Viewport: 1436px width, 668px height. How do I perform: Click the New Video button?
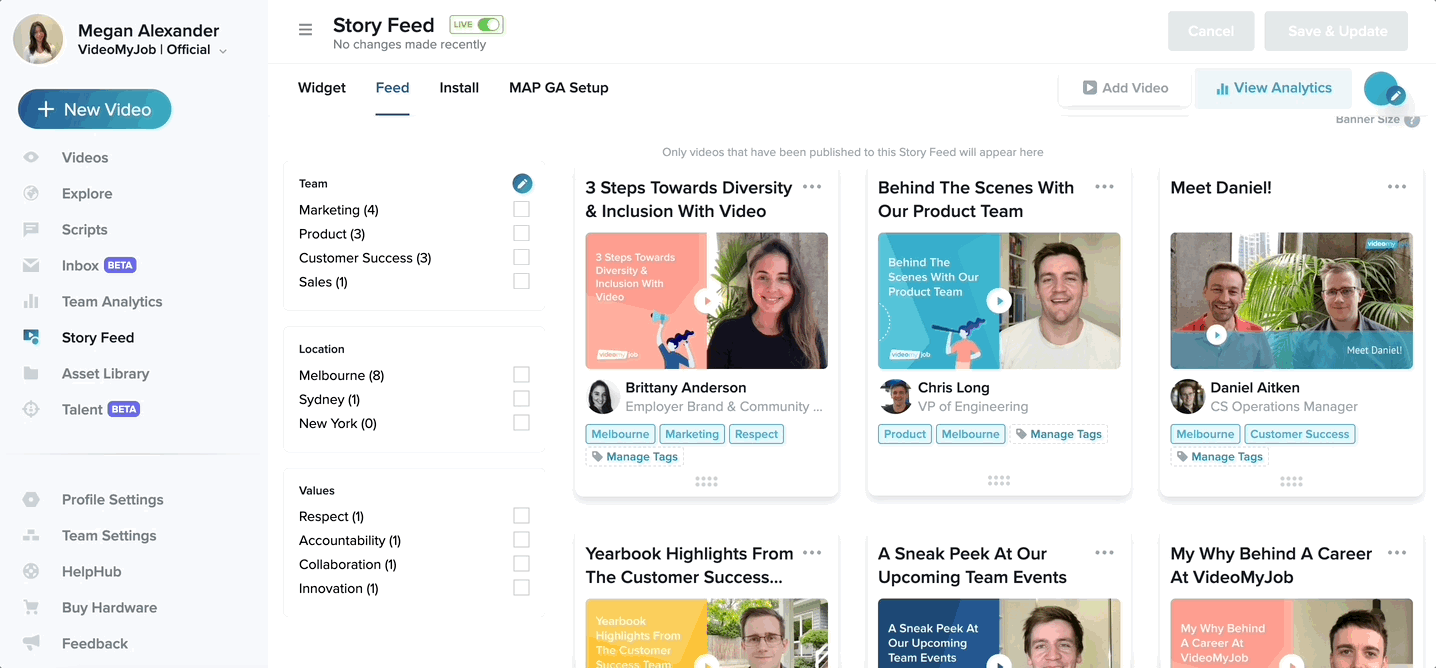coord(94,109)
